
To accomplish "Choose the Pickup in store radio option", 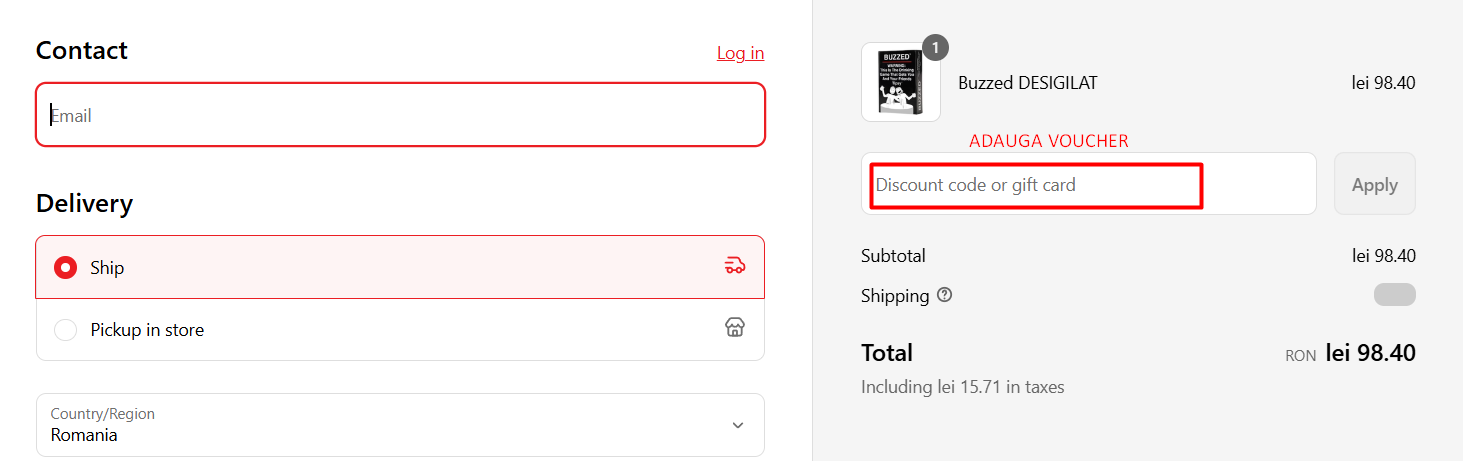I will 65,330.
